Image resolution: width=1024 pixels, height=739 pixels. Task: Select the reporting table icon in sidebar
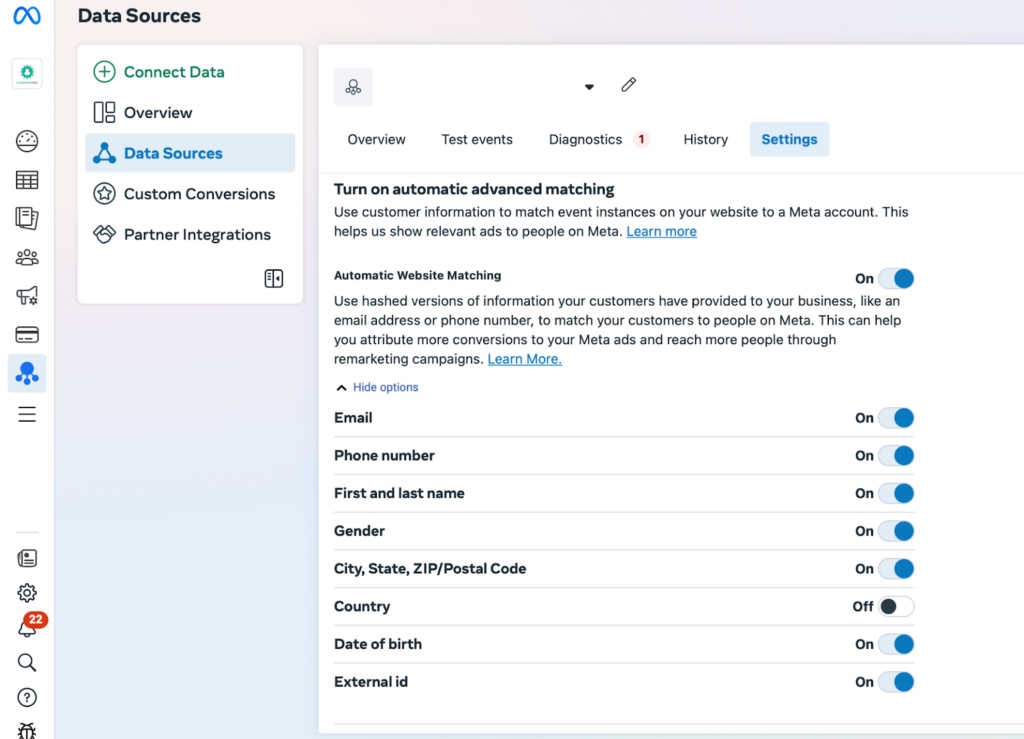(26, 180)
